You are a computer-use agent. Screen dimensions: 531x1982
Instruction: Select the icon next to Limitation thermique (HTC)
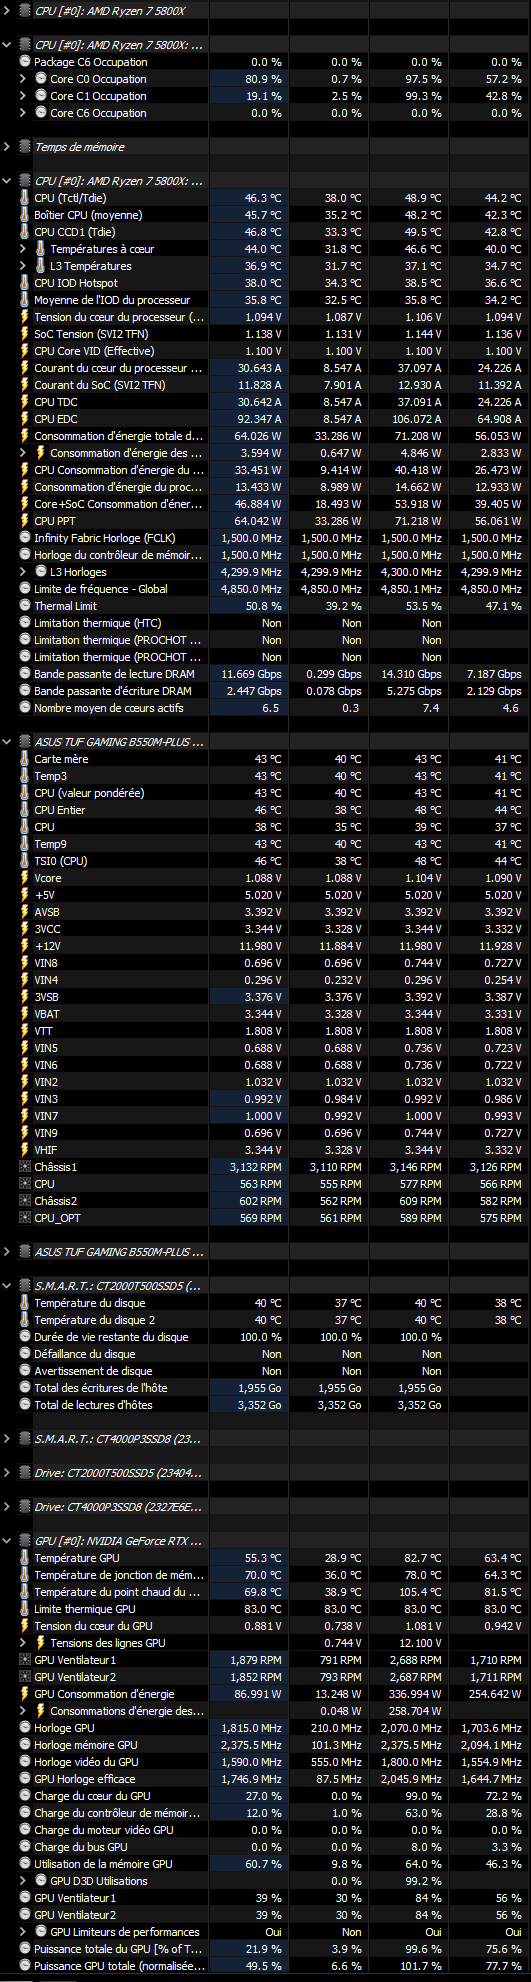coord(25,623)
